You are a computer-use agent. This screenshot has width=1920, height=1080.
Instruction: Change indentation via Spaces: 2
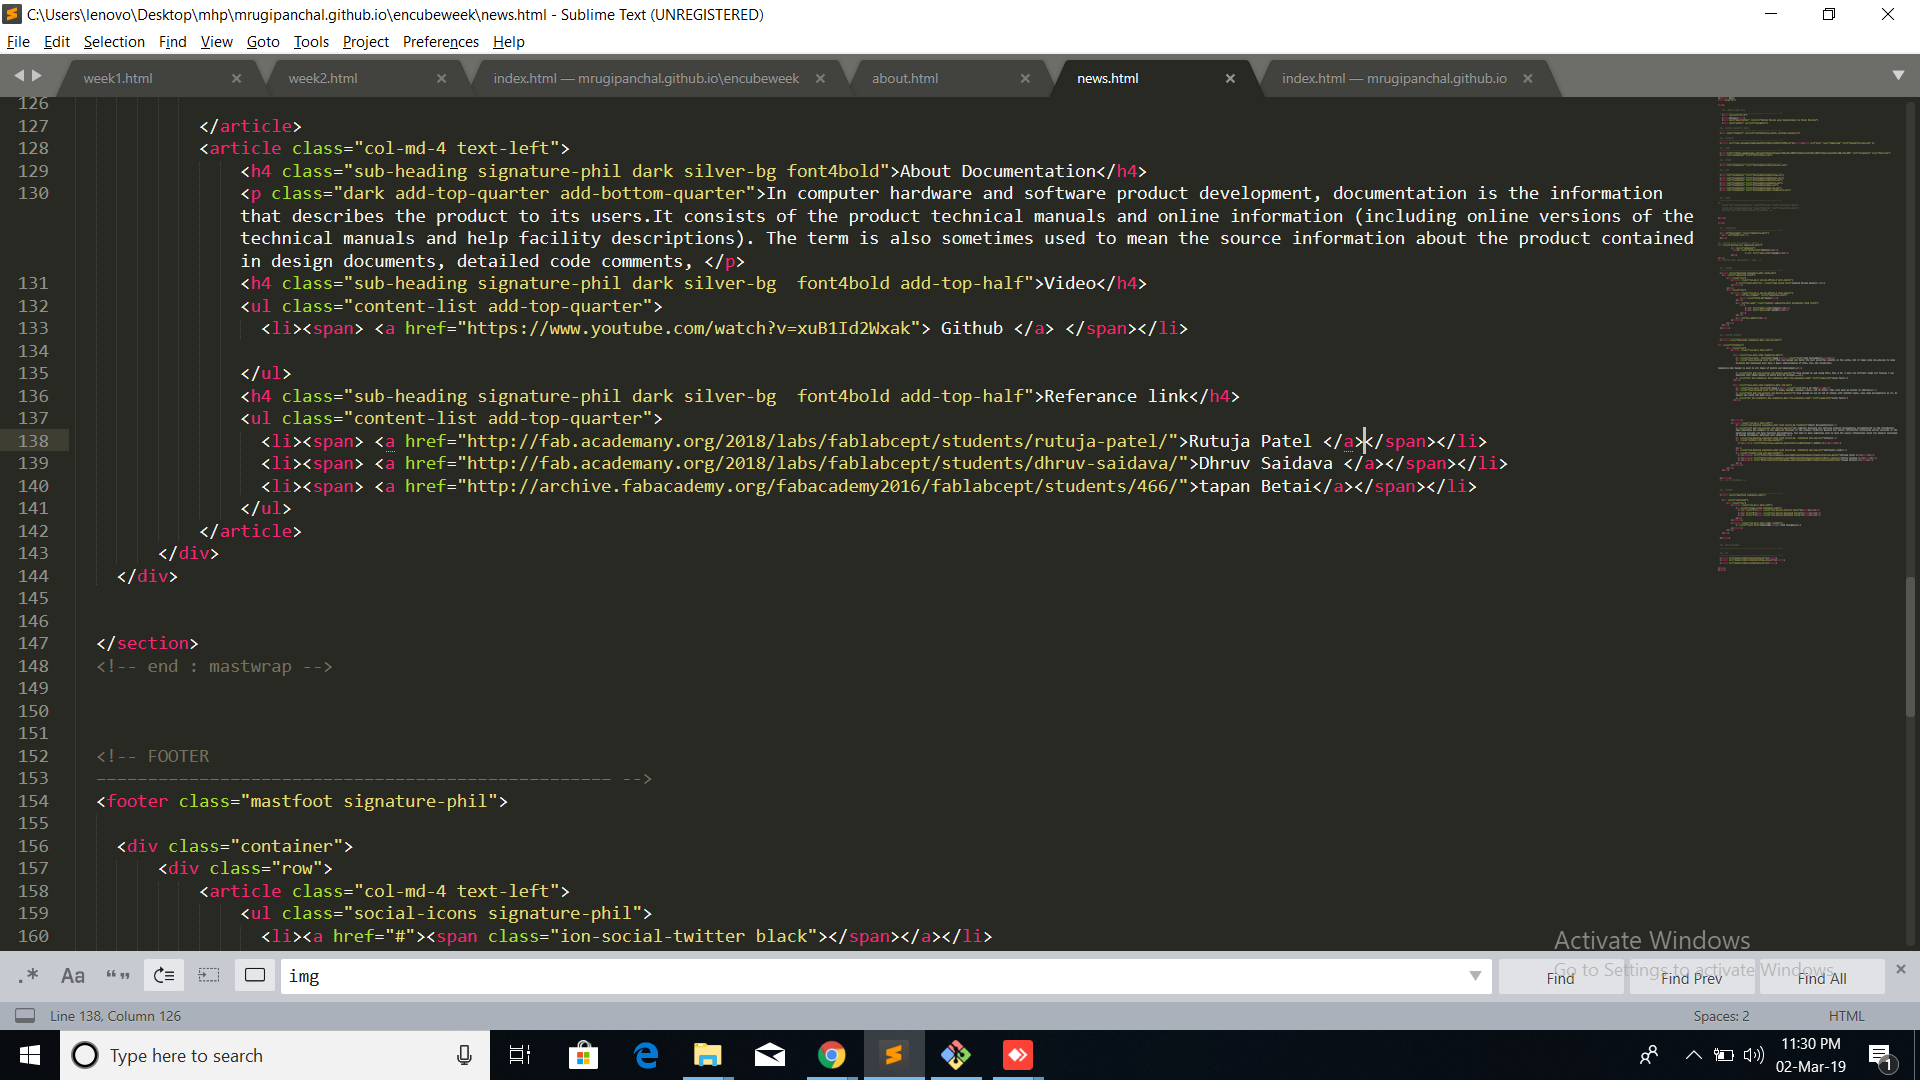pyautogui.click(x=1721, y=1016)
